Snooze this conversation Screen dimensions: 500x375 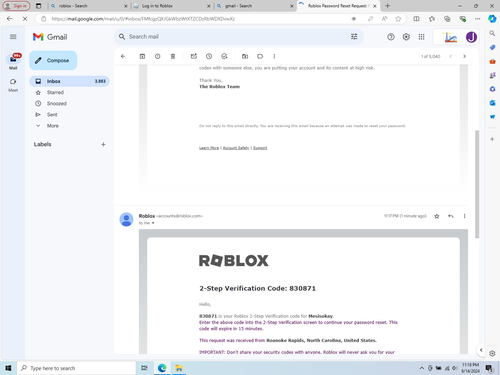(209, 56)
